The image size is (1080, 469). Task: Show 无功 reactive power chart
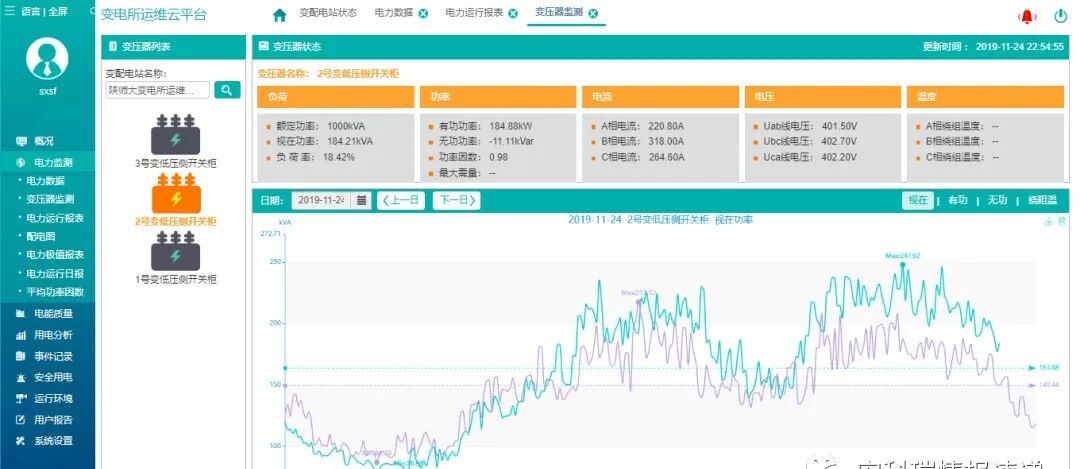pos(997,200)
